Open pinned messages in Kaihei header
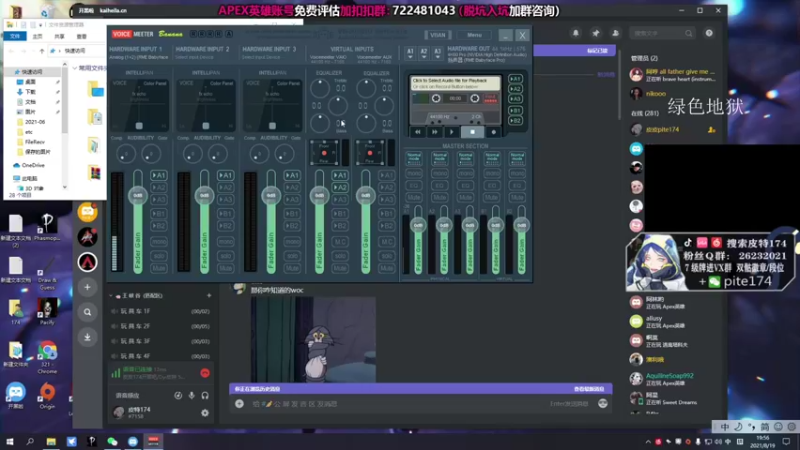This screenshot has width=800, height=450. [595, 33]
